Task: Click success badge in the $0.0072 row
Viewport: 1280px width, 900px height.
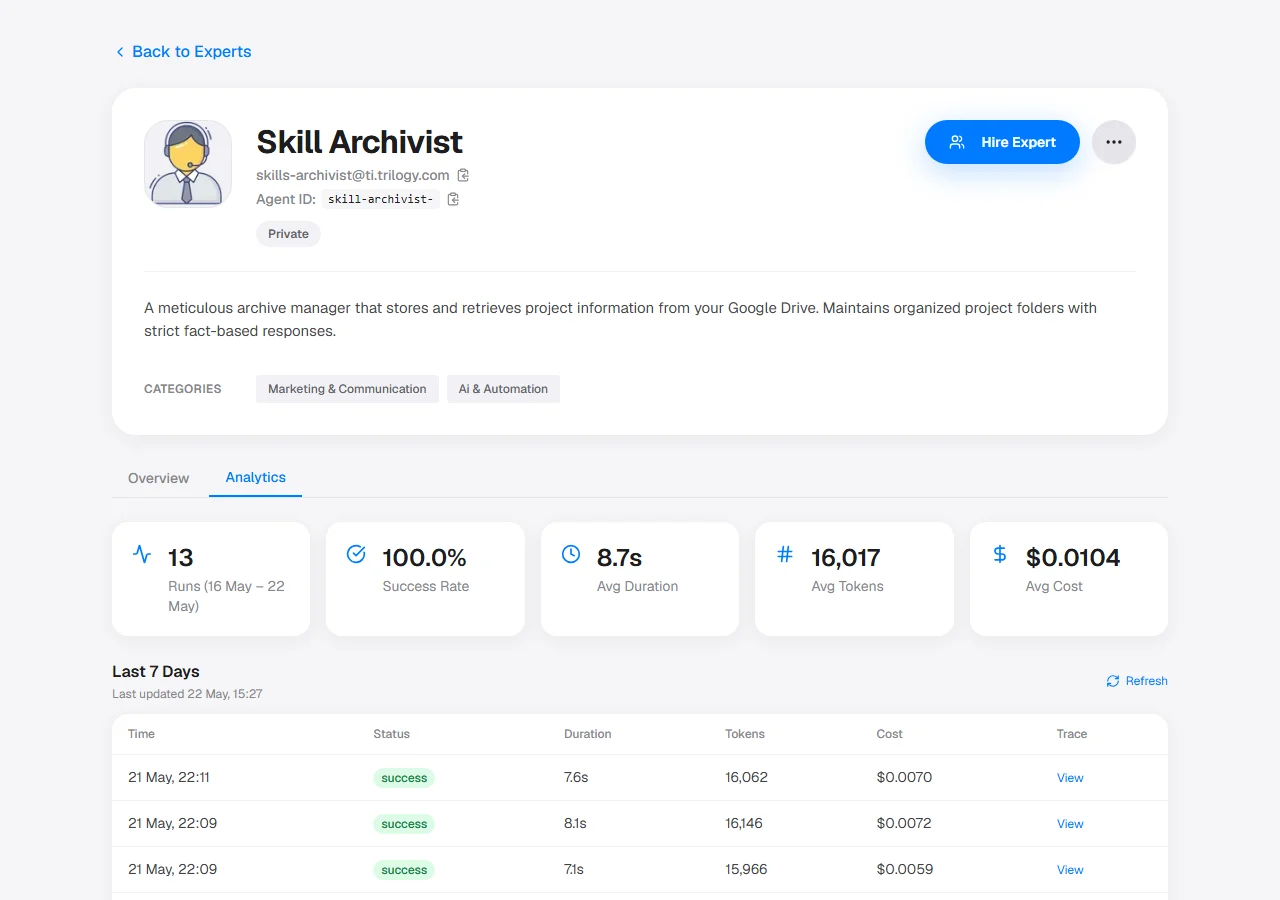Action: point(404,824)
